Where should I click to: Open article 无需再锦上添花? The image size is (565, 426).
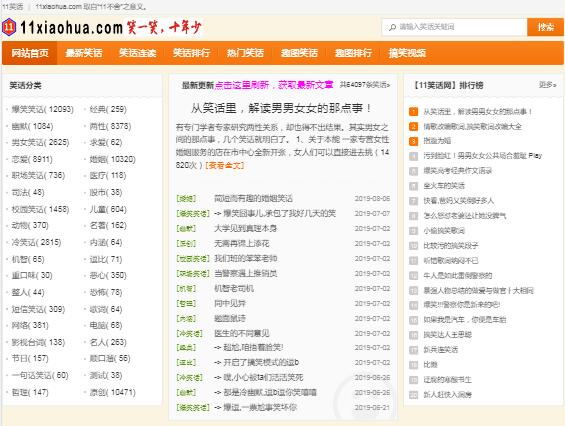coord(241,244)
